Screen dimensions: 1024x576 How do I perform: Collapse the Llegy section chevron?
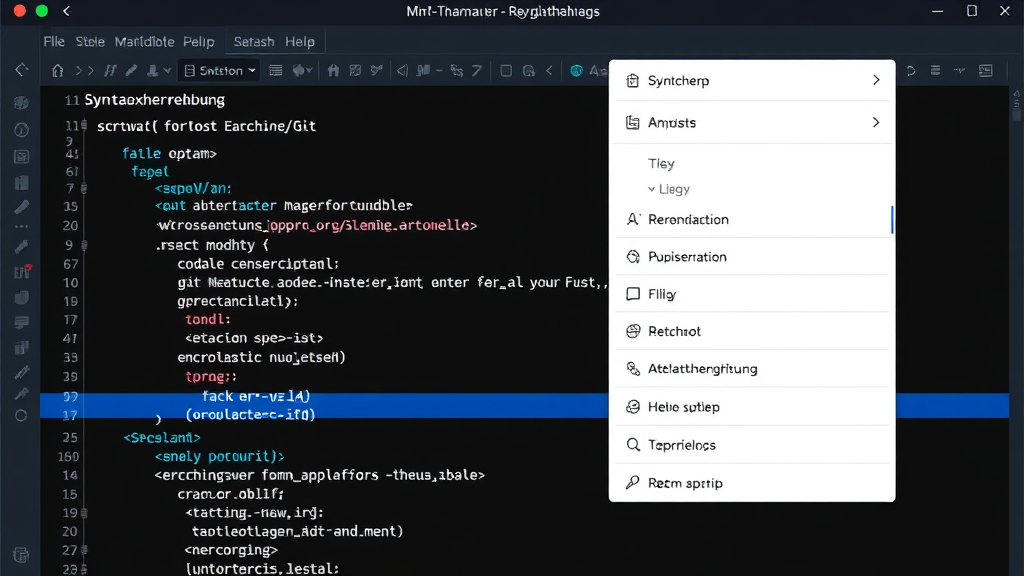tap(651, 189)
